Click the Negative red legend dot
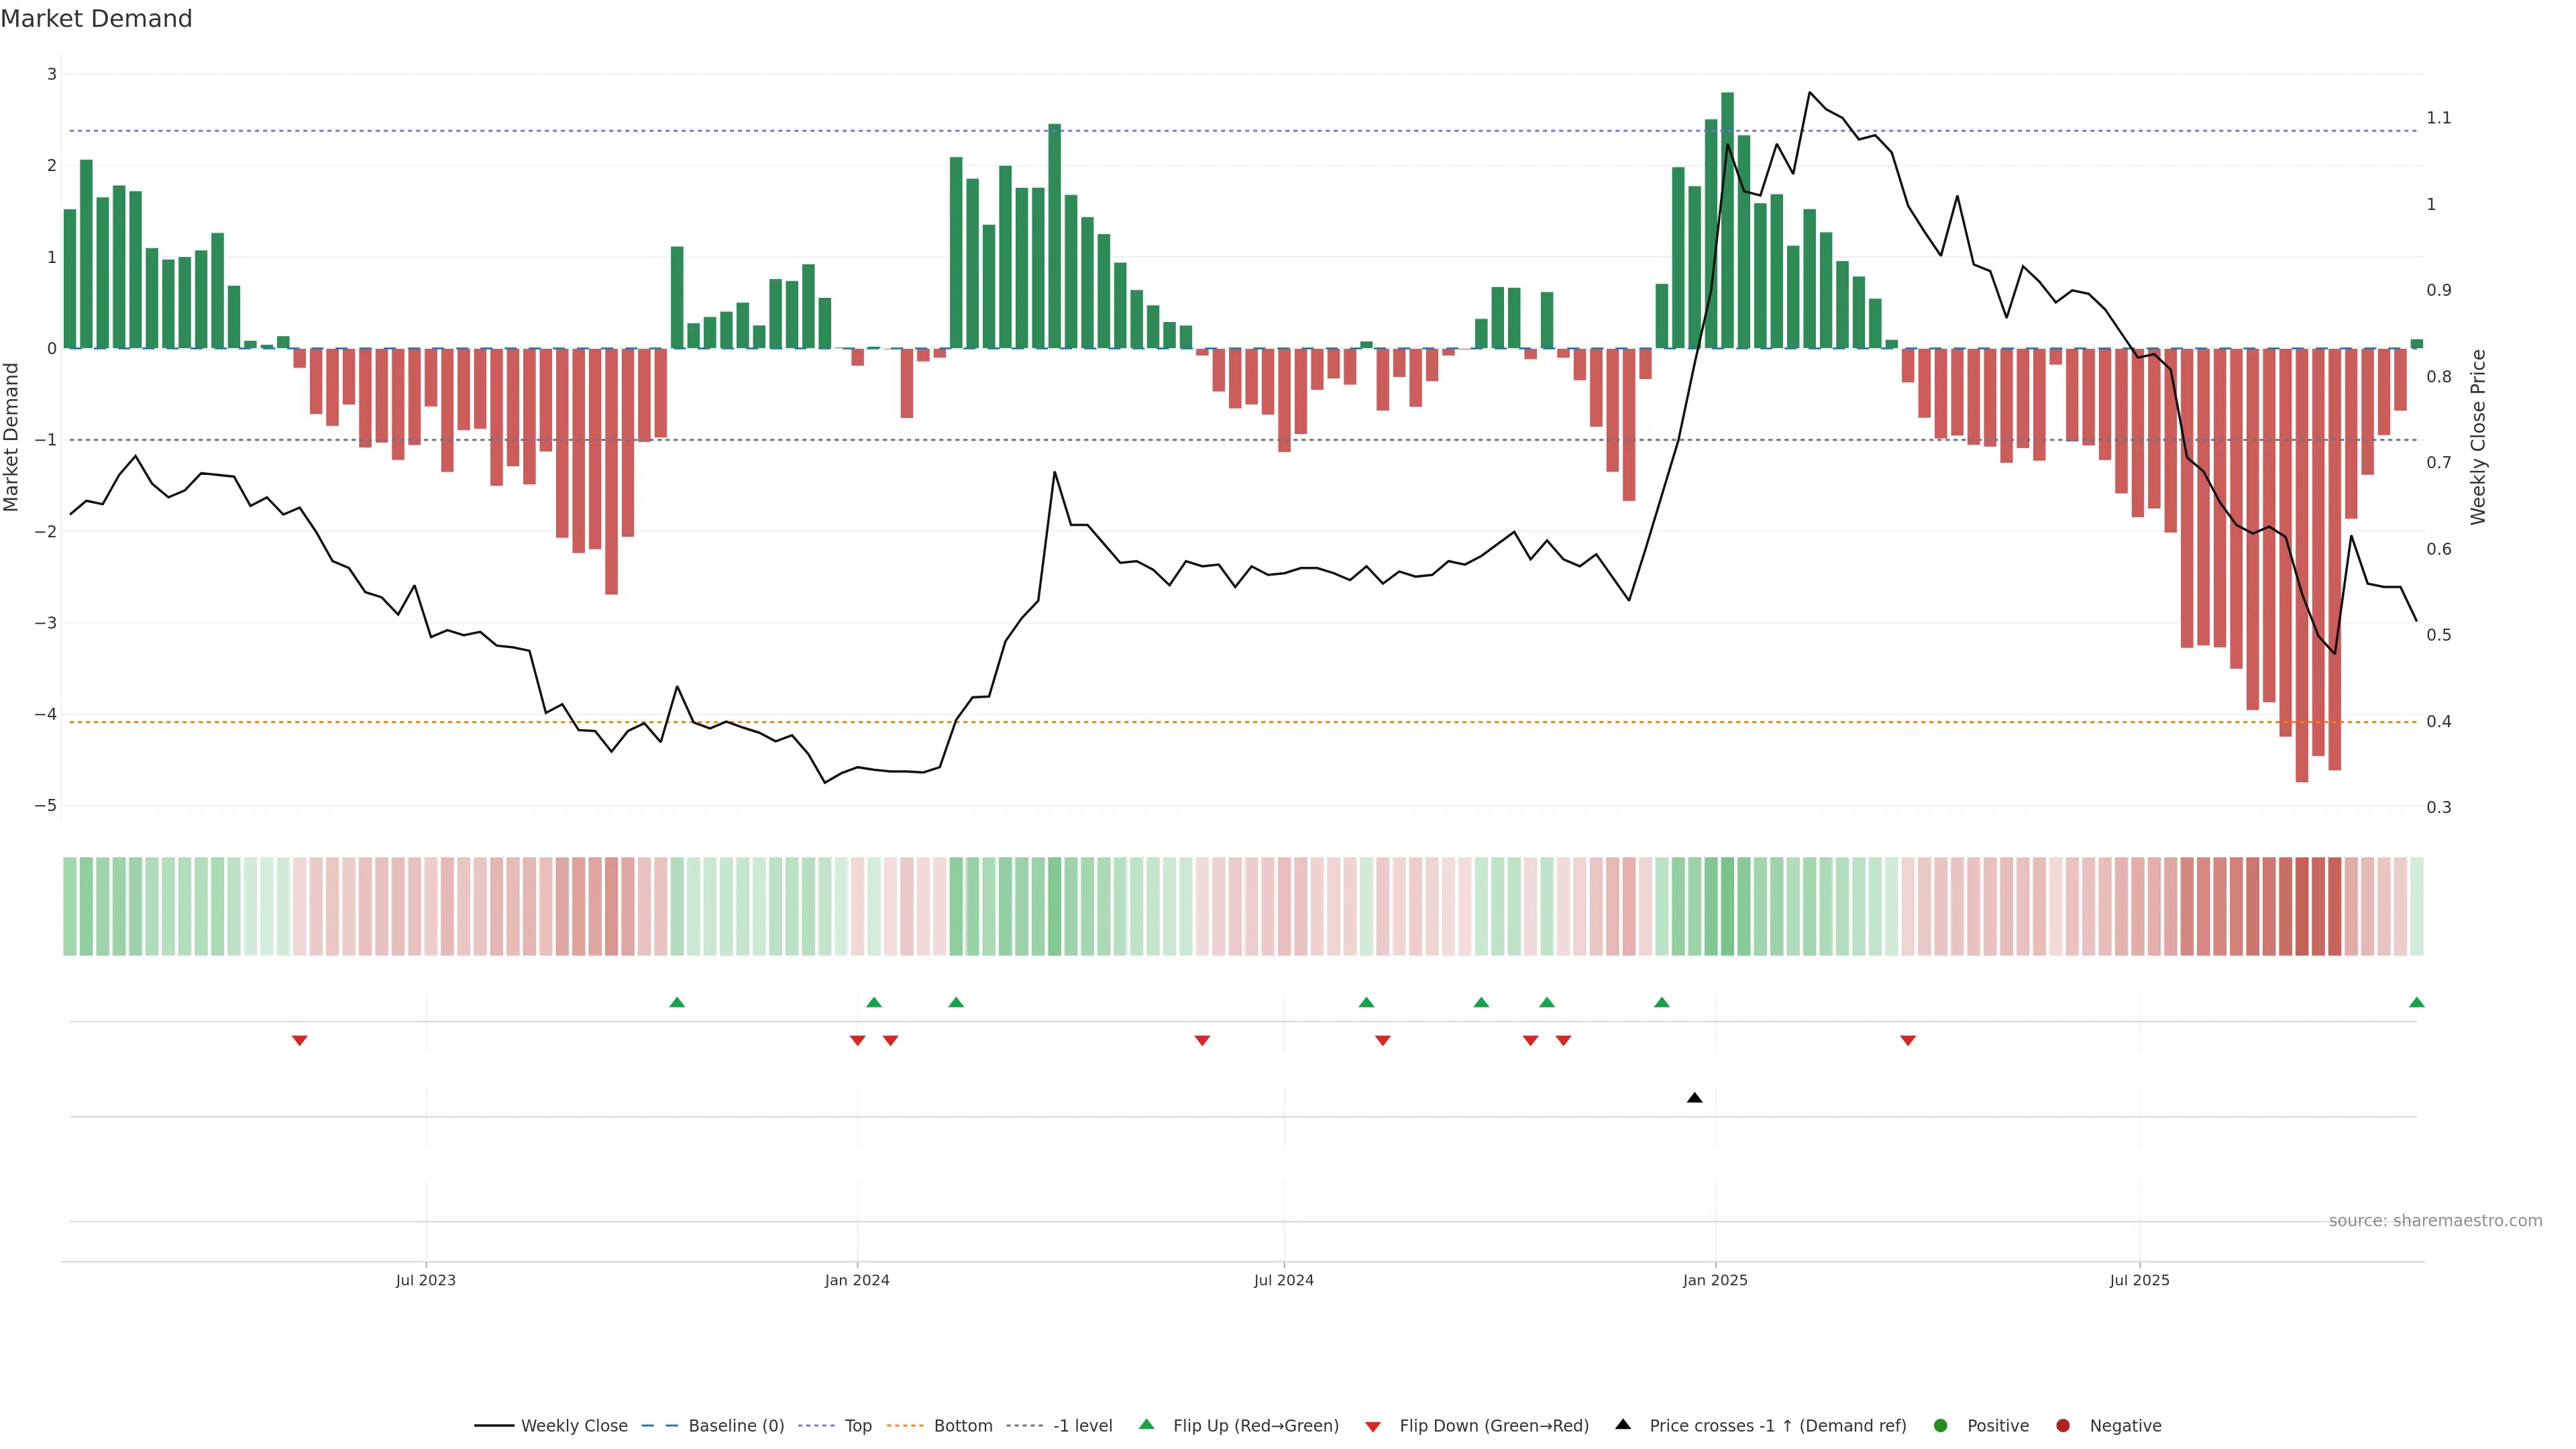The image size is (2576, 1449). point(2063,1426)
